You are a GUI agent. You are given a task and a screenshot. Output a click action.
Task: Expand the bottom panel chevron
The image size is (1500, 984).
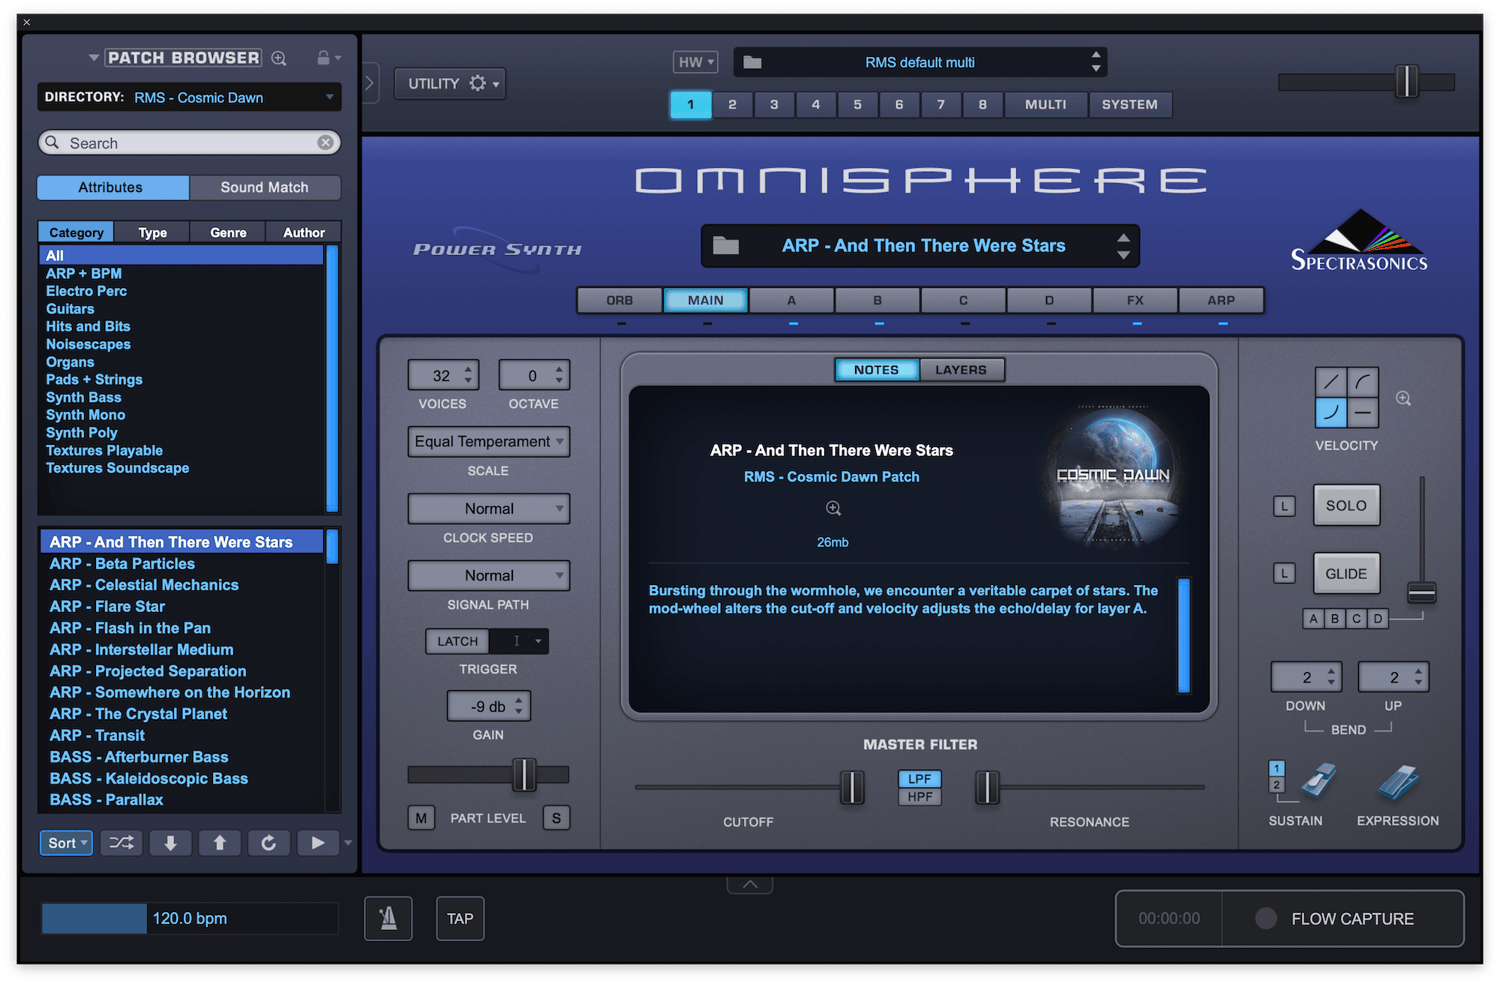pos(750,884)
